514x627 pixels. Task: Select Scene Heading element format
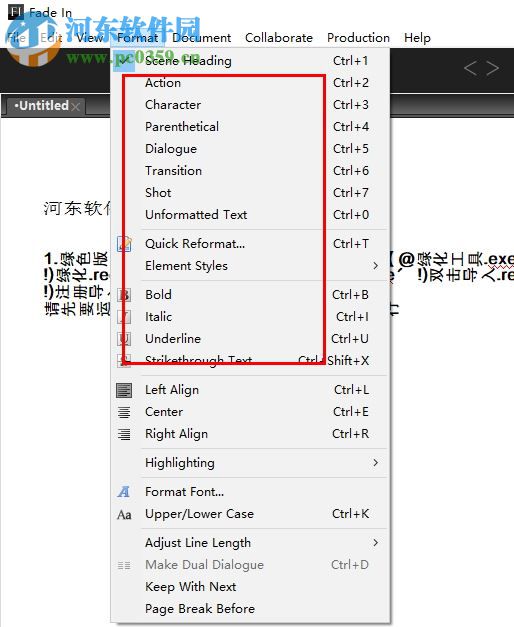coord(250,61)
